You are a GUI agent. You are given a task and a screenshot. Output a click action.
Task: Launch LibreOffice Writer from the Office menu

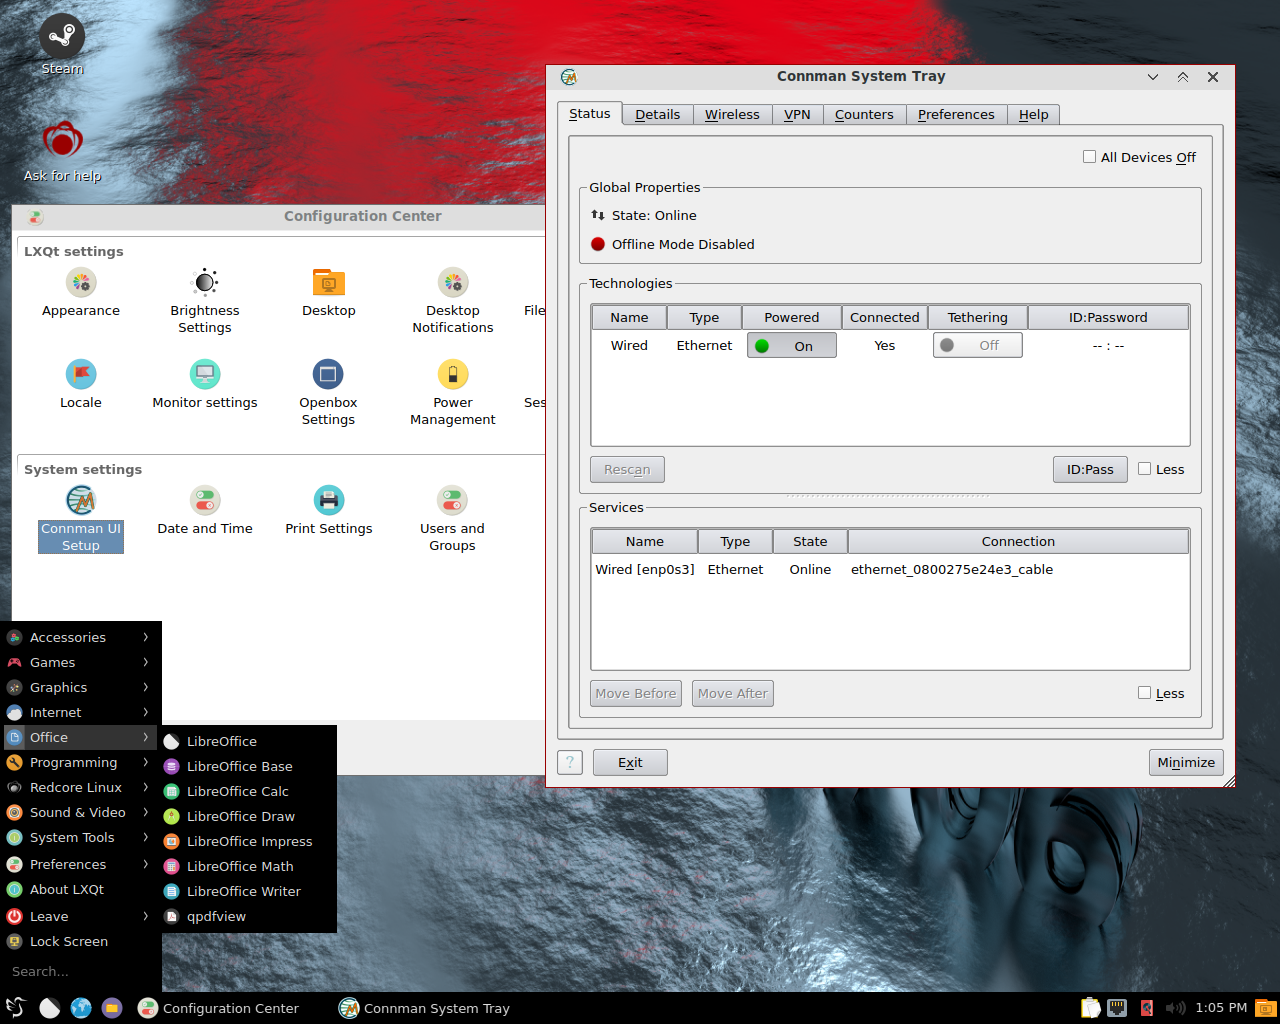click(248, 891)
